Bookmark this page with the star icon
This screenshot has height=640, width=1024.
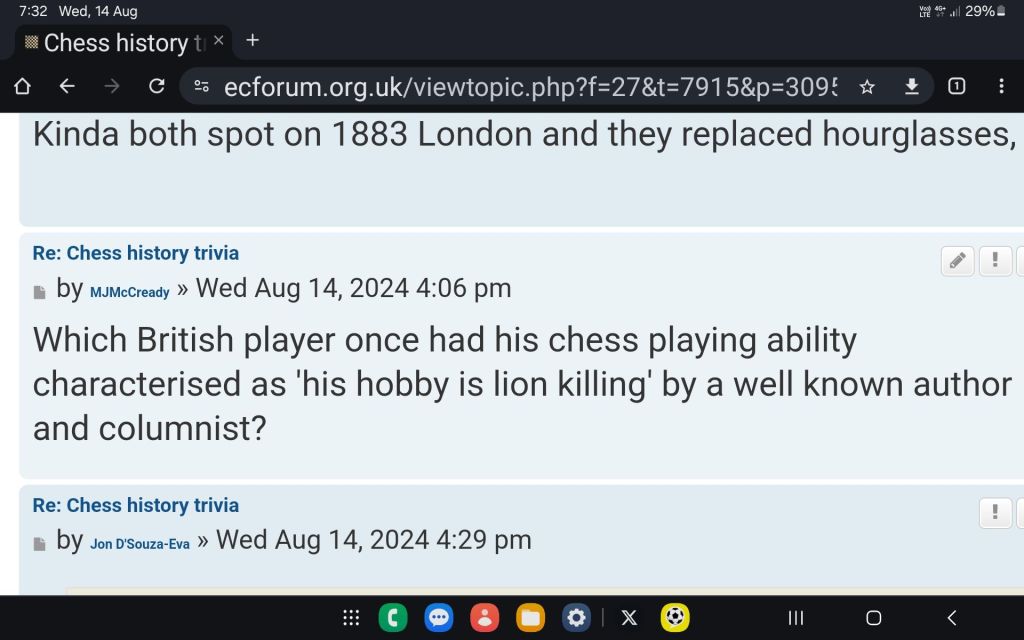click(x=867, y=87)
